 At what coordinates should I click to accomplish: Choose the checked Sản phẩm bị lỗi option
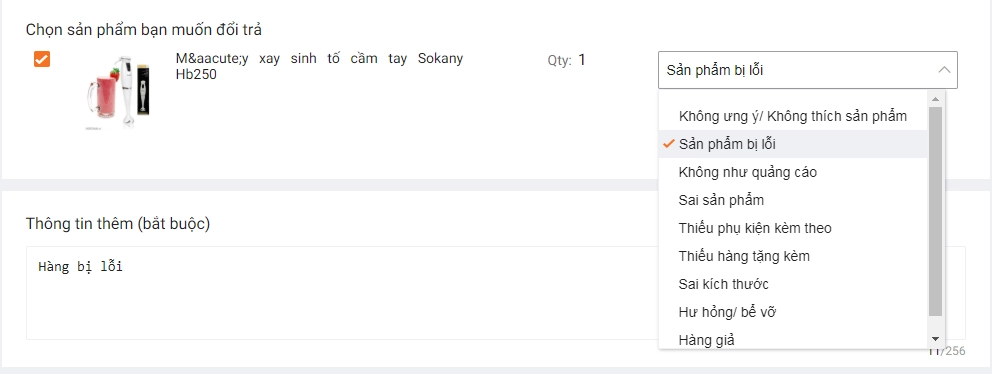point(793,144)
